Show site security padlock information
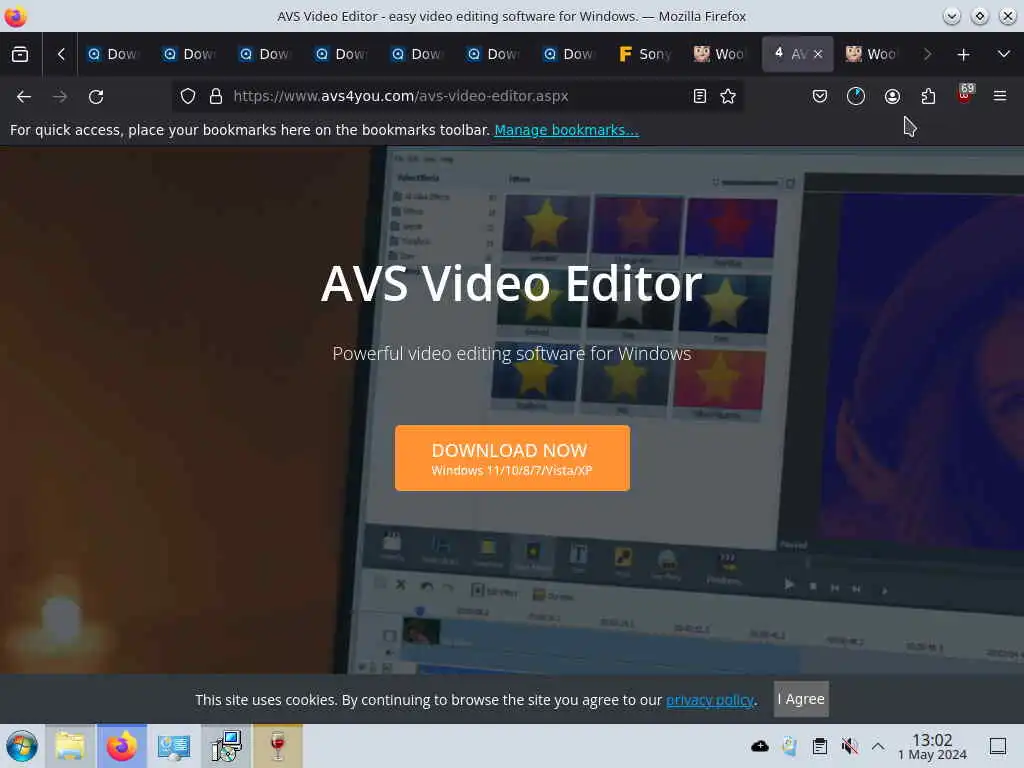 pos(216,97)
